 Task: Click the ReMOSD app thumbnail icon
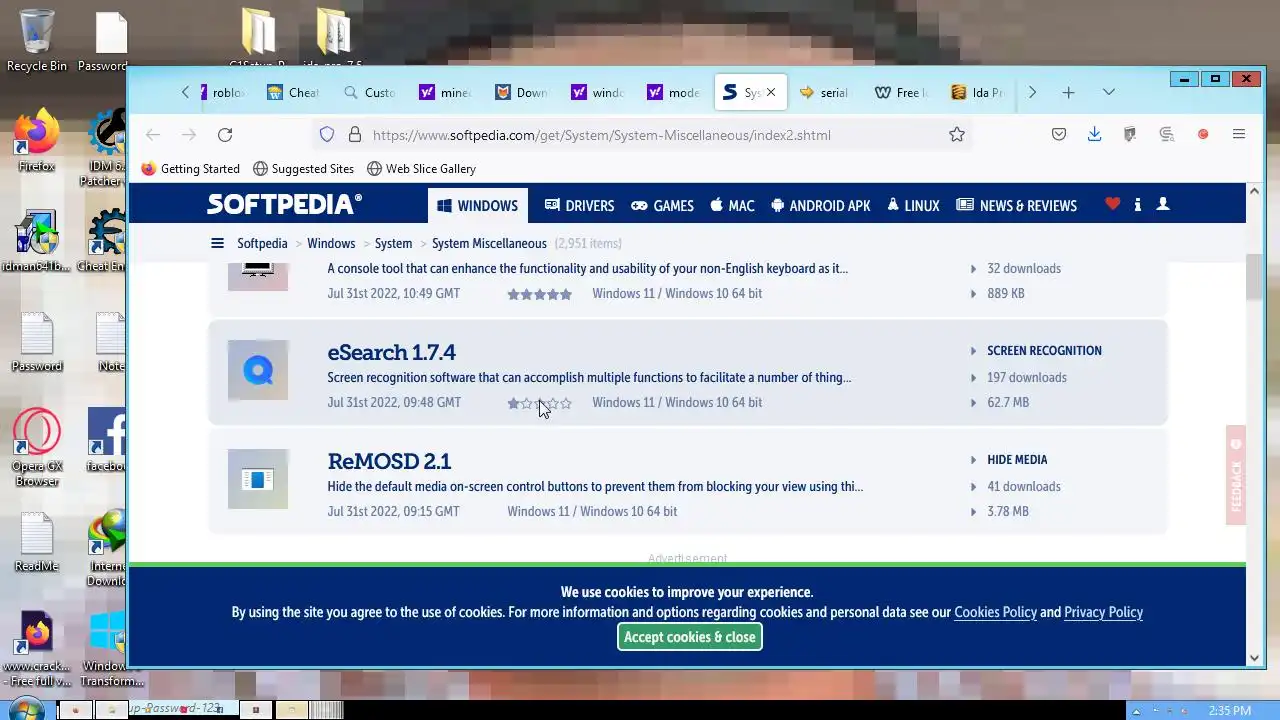pyautogui.click(x=258, y=479)
